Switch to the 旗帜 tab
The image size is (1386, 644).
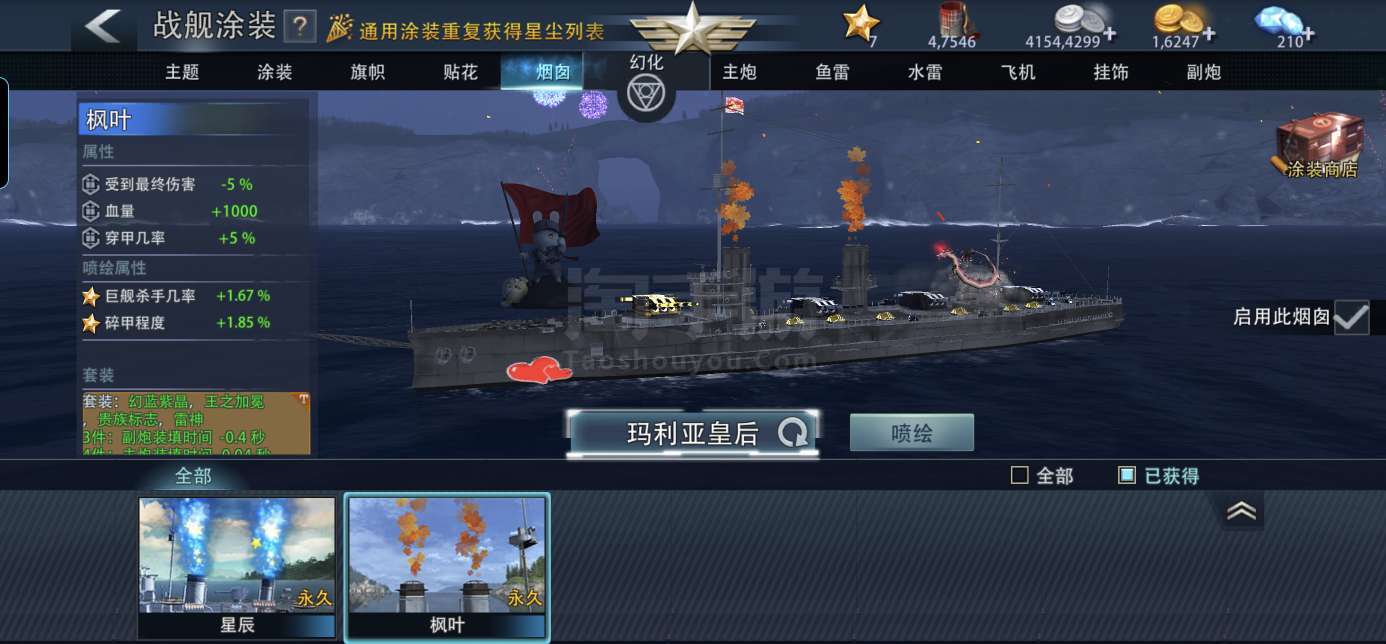click(x=367, y=72)
